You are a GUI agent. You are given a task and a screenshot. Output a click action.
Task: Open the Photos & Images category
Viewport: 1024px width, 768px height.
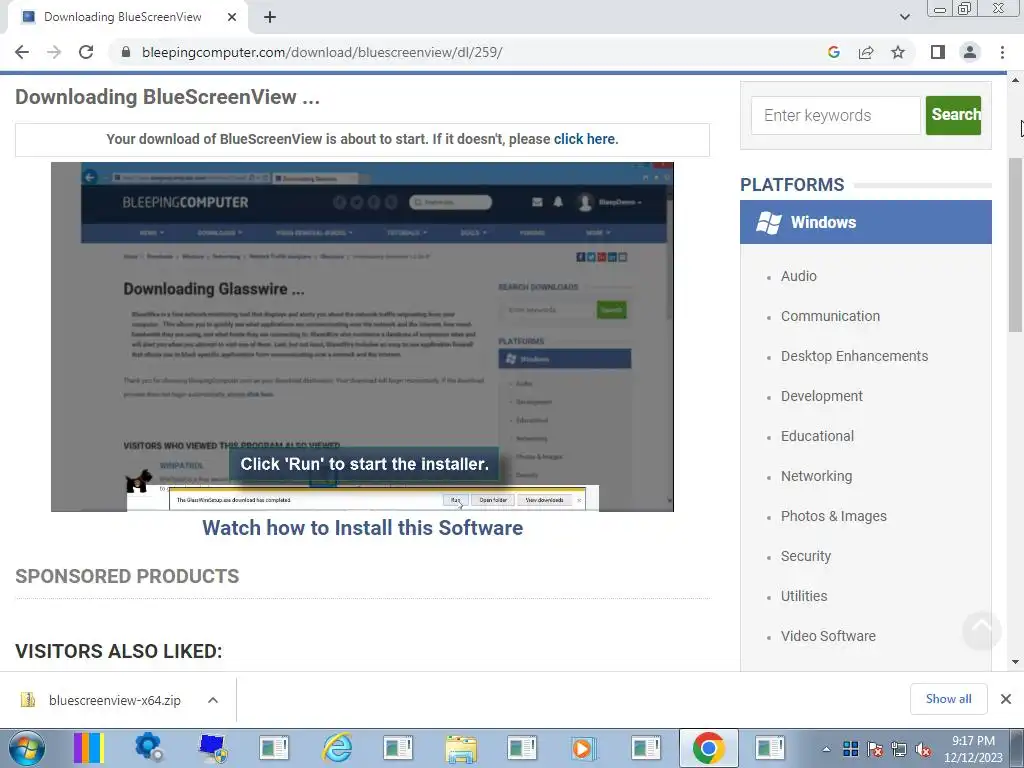tap(833, 516)
